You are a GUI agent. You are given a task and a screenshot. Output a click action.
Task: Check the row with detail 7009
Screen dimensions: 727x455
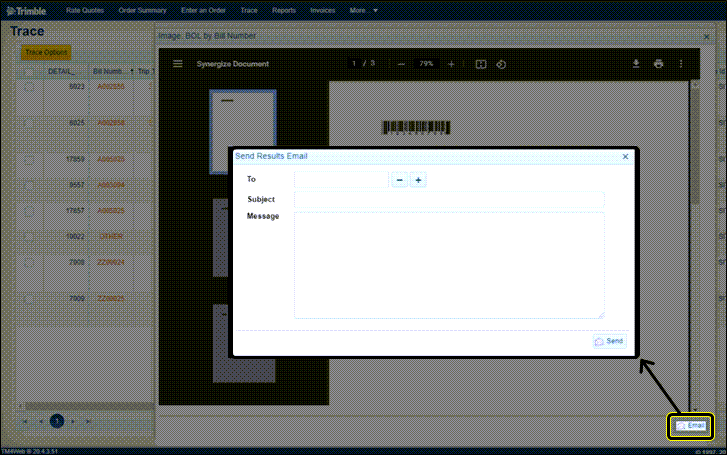point(29,299)
